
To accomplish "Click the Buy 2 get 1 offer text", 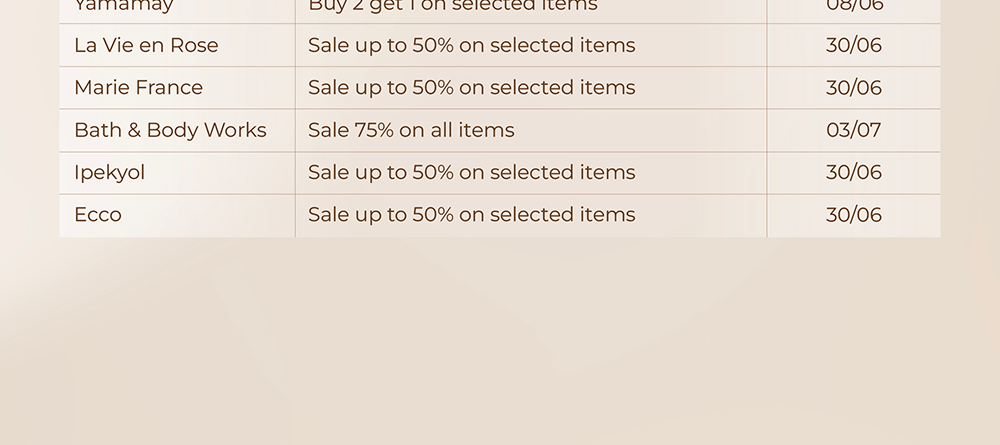I will point(453,6).
